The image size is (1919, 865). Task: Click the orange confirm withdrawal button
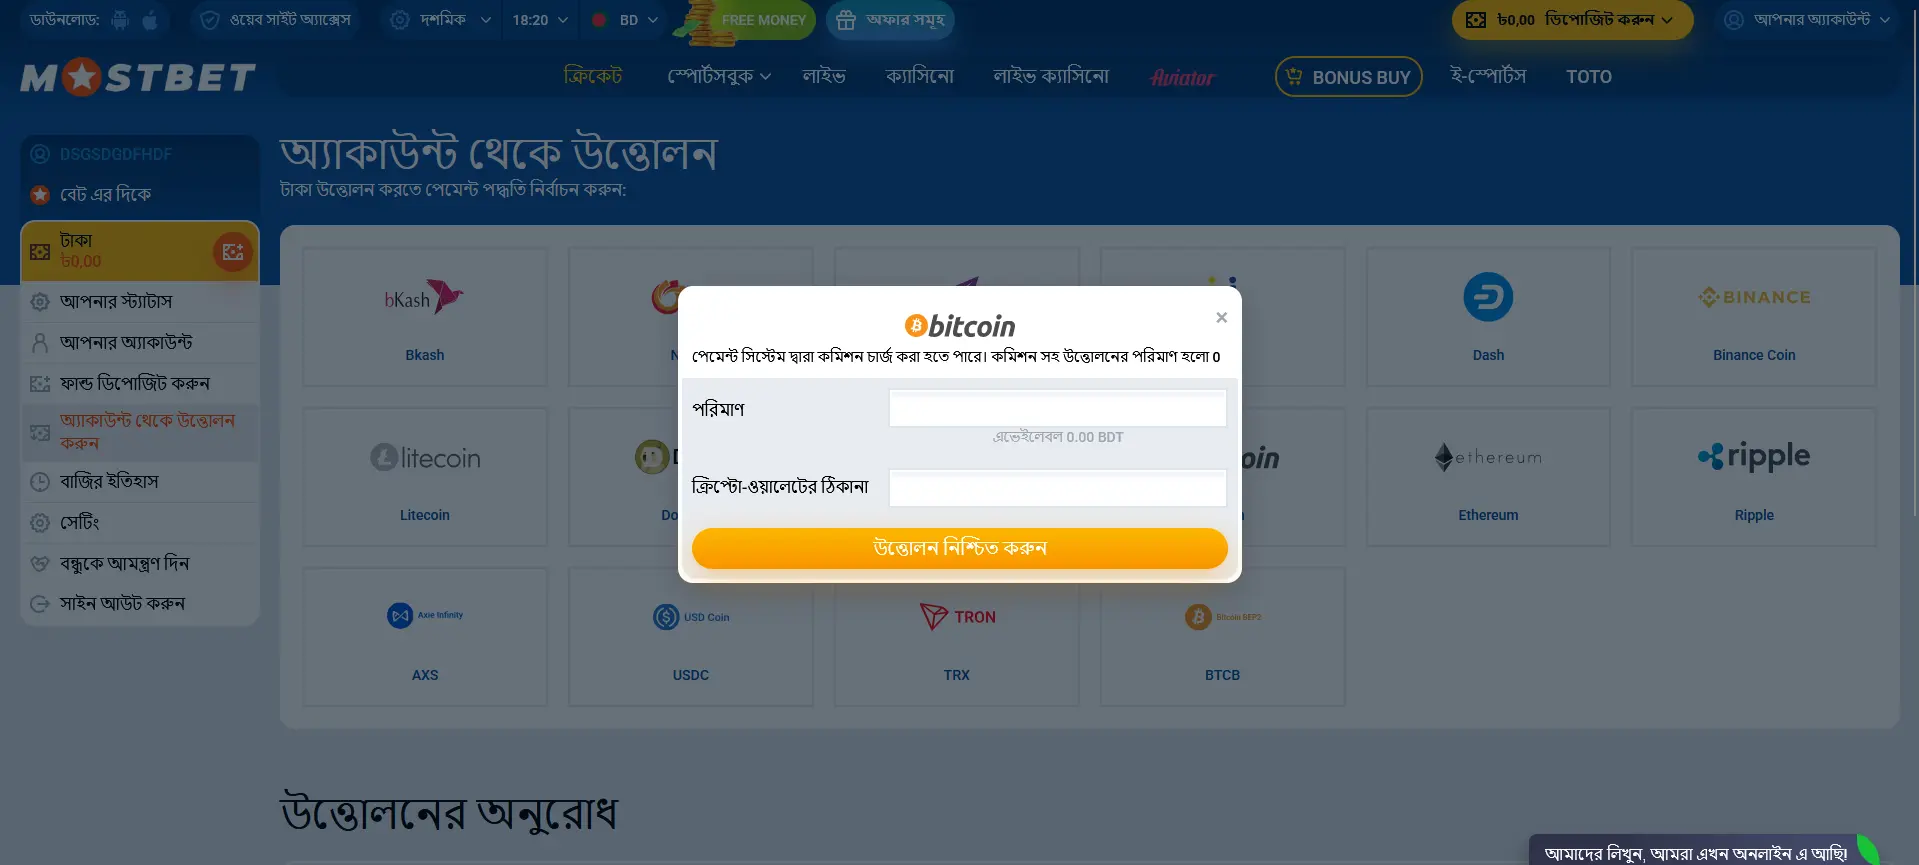(959, 548)
